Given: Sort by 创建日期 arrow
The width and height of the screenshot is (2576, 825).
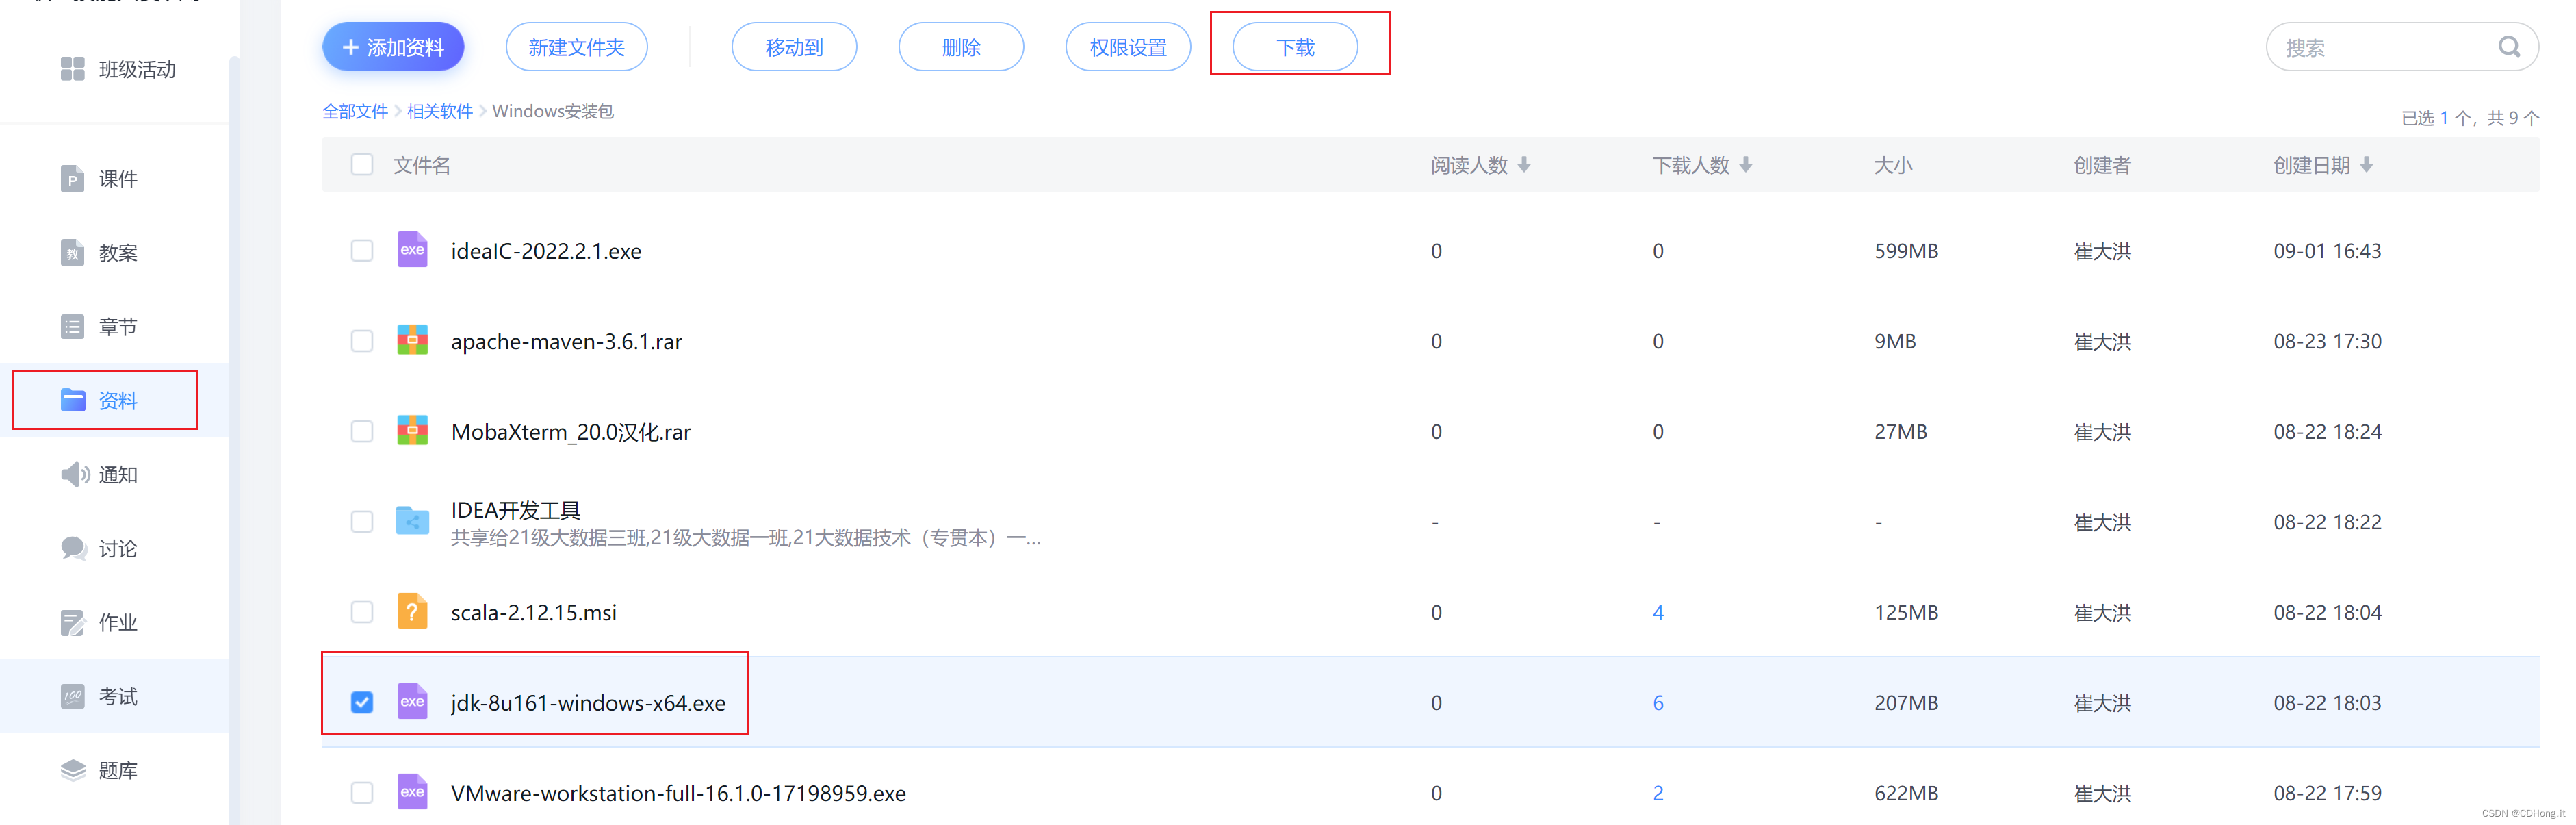Looking at the screenshot, I should pos(2366,165).
